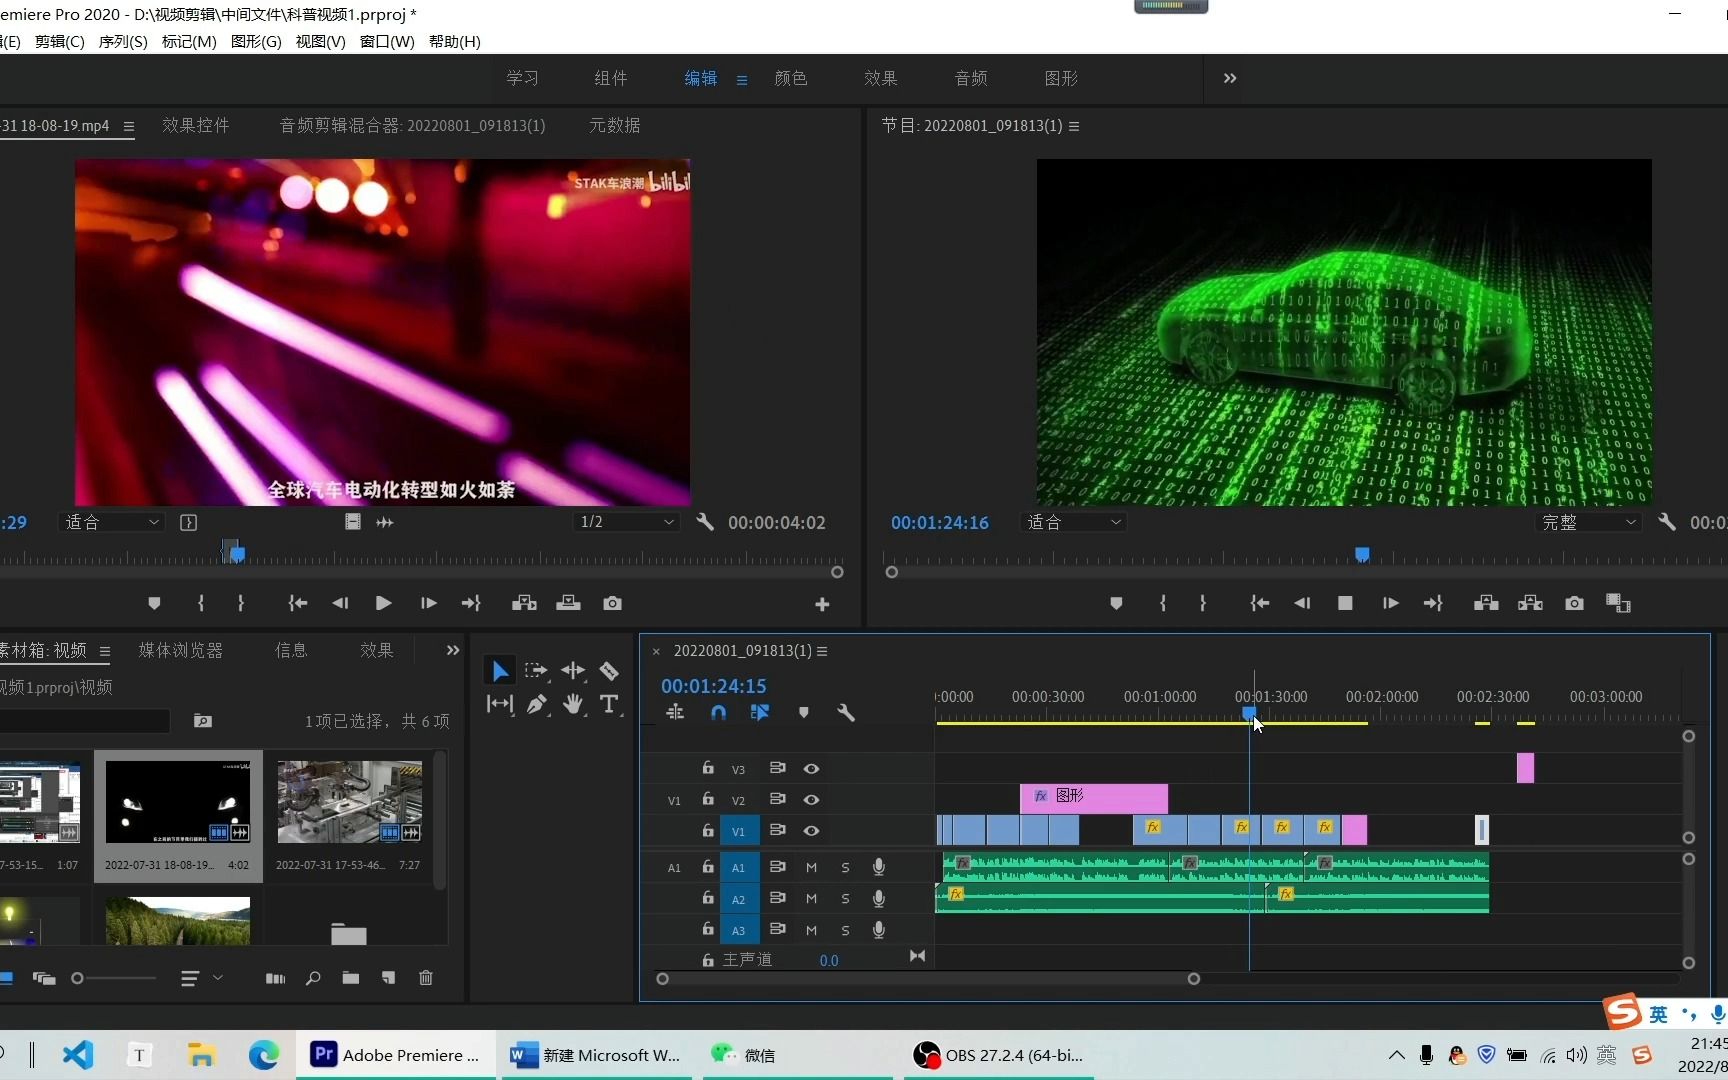Select the Pen tool
This screenshot has height=1080, width=1728.
[537, 704]
